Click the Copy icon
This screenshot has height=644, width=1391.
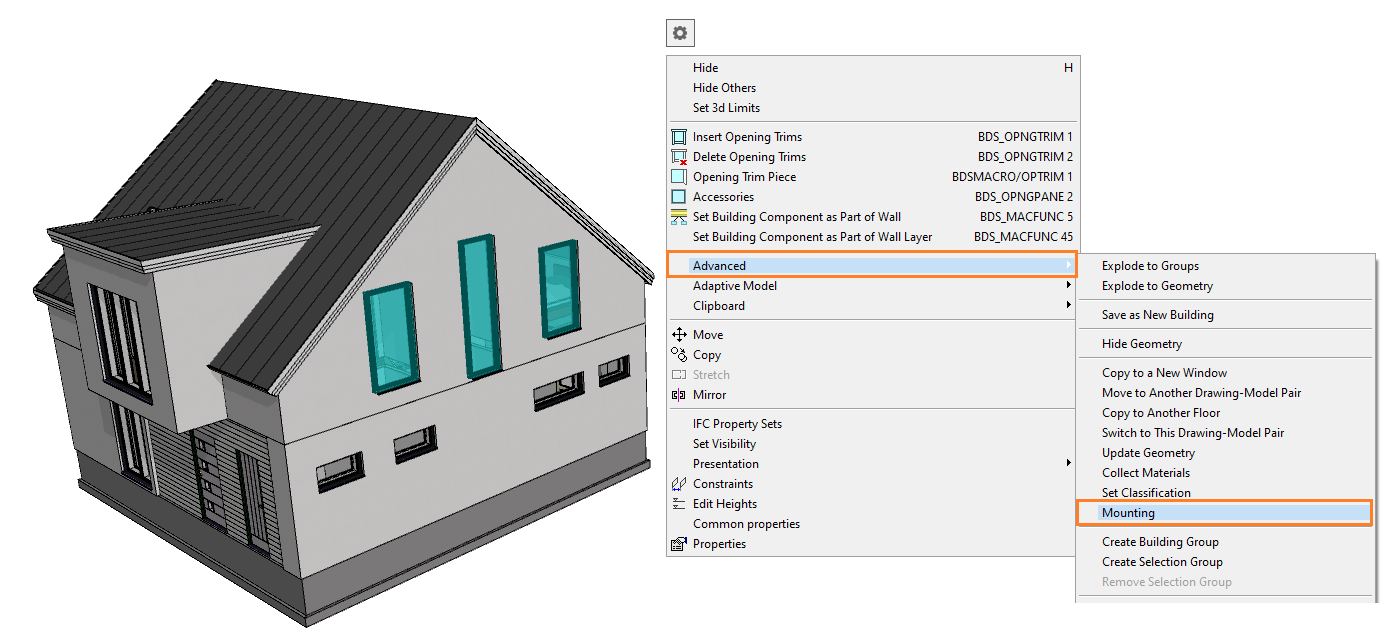[679, 355]
